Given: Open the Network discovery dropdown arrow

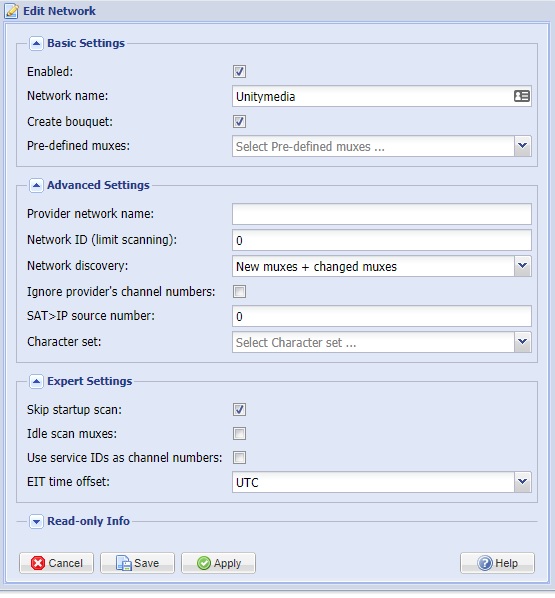Looking at the screenshot, I should coord(523,266).
